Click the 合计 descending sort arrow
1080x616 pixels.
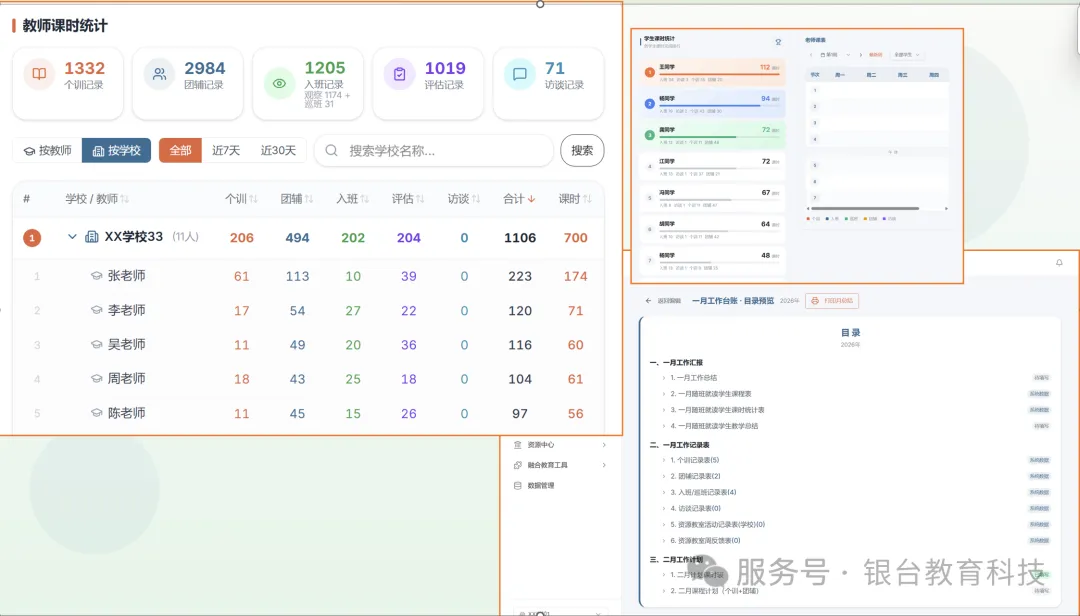tap(531, 199)
